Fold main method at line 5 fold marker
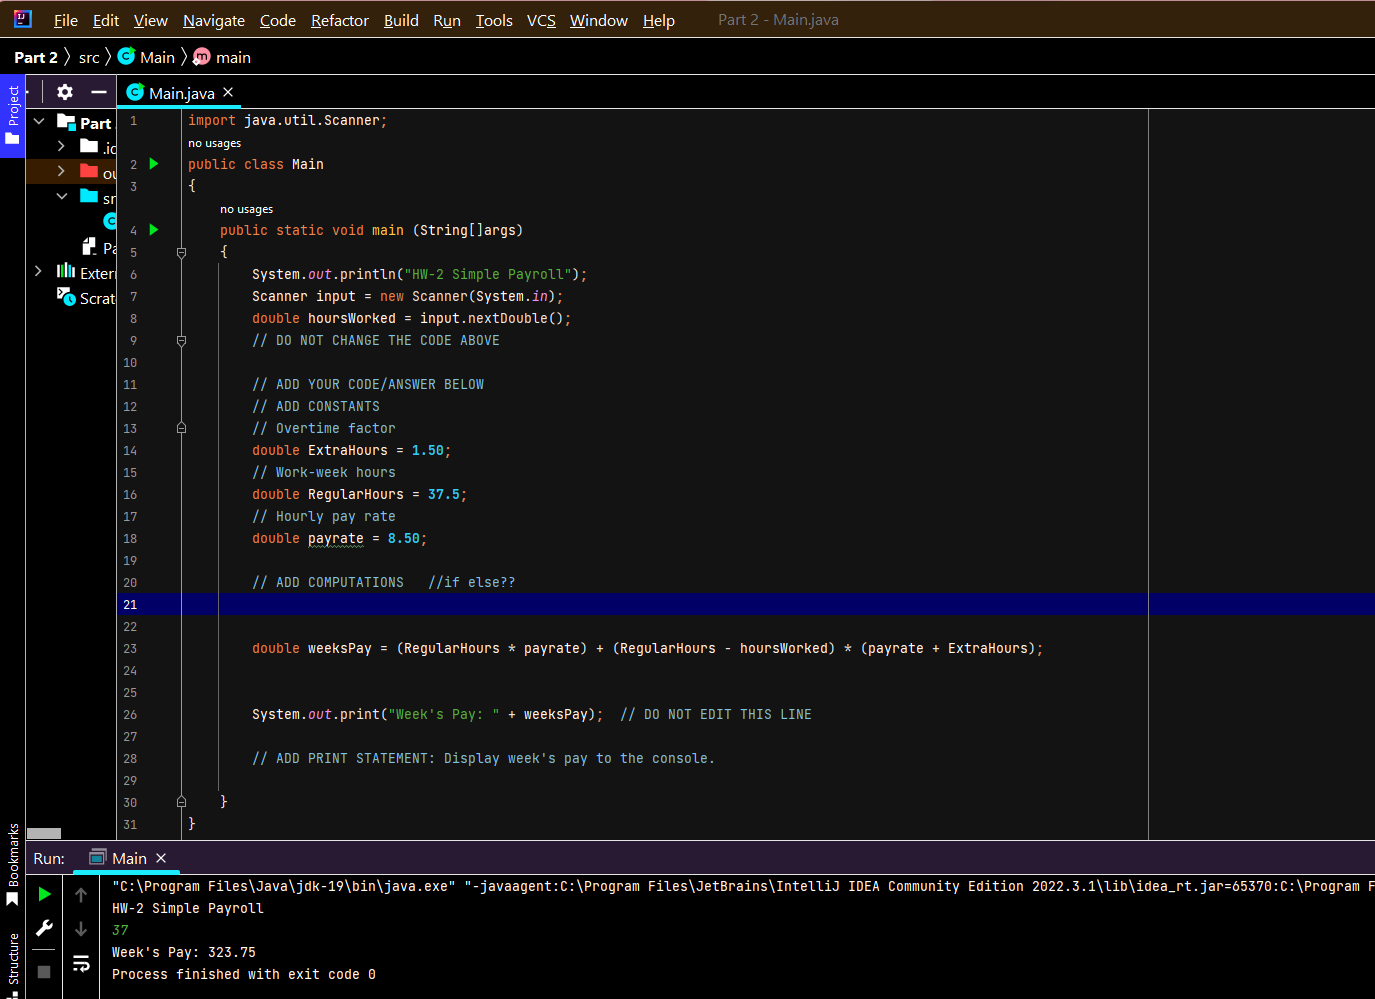Image resolution: width=1375 pixels, height=999 pixels. point(181,253)
